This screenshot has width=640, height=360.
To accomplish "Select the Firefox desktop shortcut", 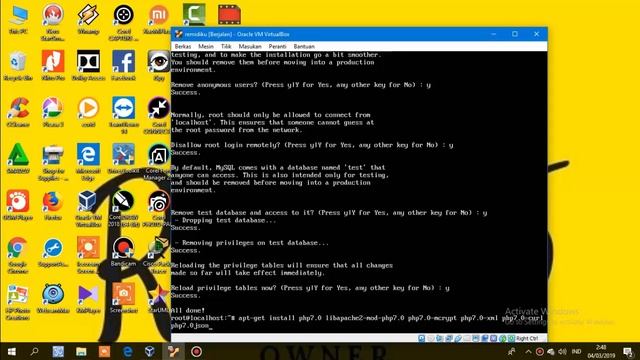I will [x=53, y=205].
